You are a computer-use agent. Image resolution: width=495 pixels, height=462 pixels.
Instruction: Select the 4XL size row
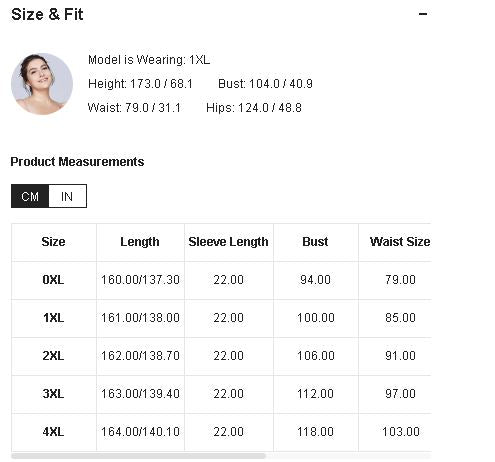tap(221, 432)
